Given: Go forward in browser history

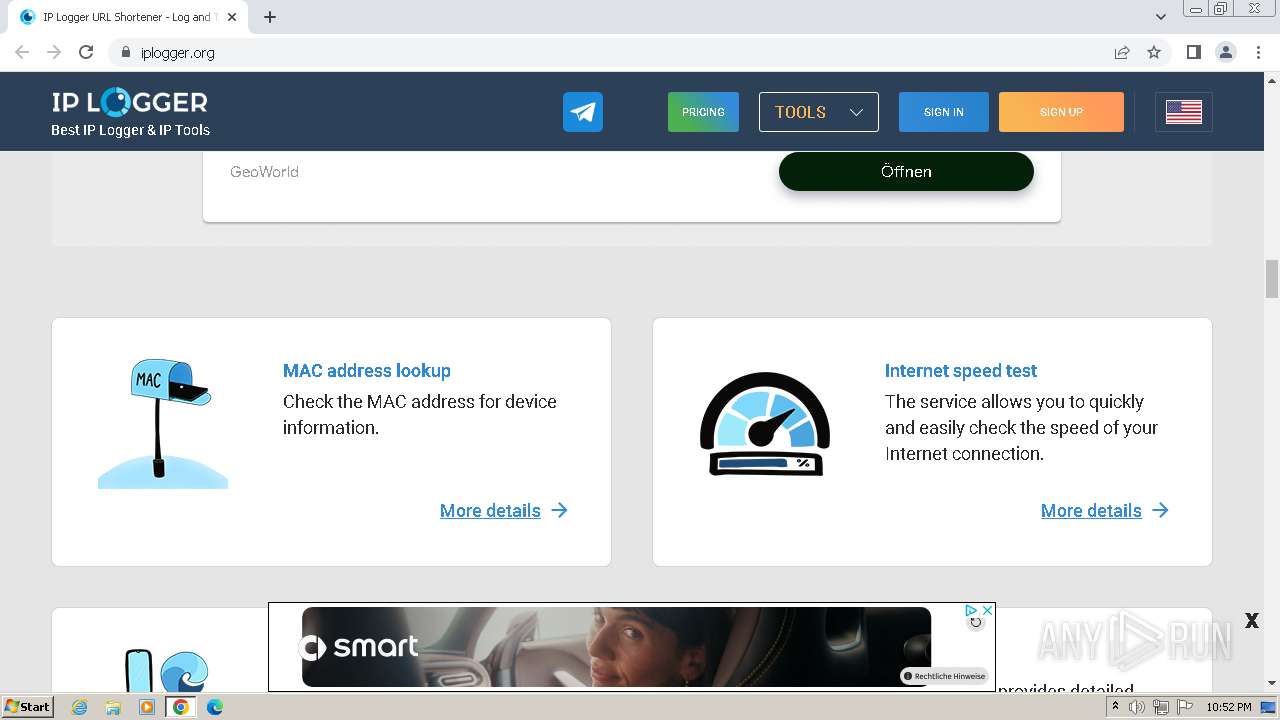Looking at the screenshot, I should click(54, 52).
